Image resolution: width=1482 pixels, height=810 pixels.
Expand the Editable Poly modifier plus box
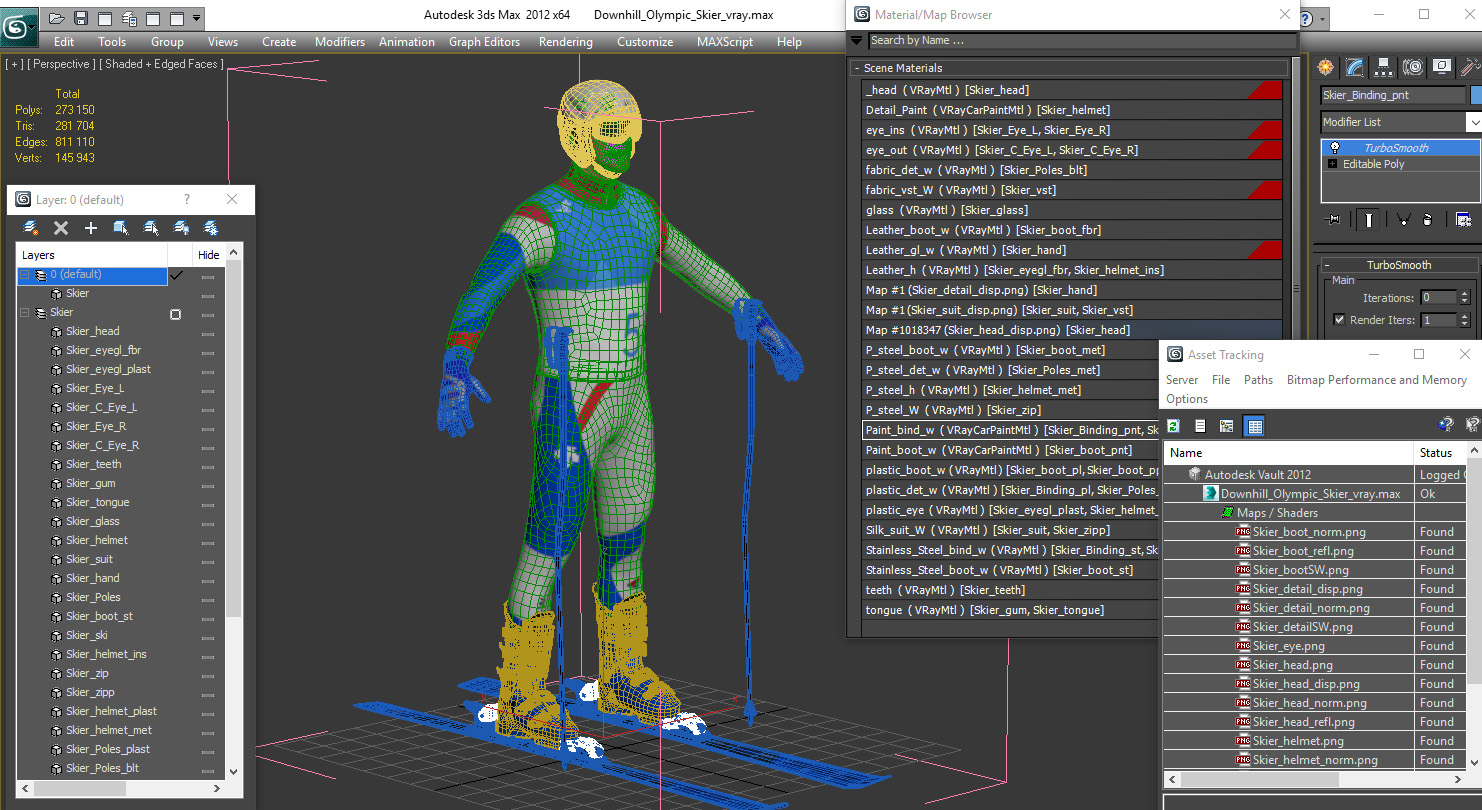point(1332,164)
